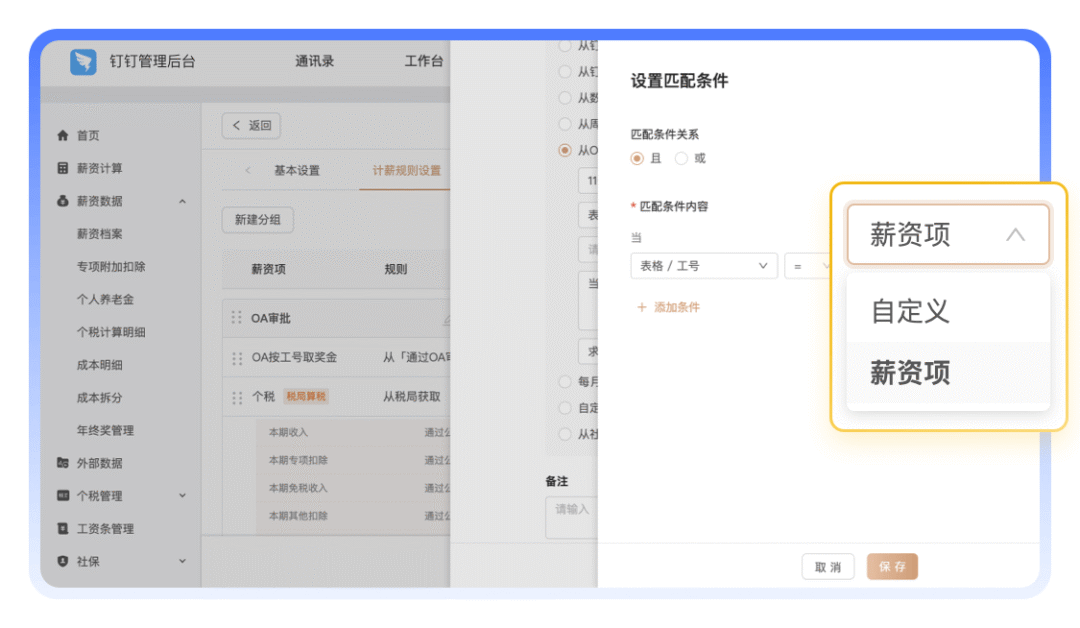Click the DingTalk logo icon

point(83,62)
